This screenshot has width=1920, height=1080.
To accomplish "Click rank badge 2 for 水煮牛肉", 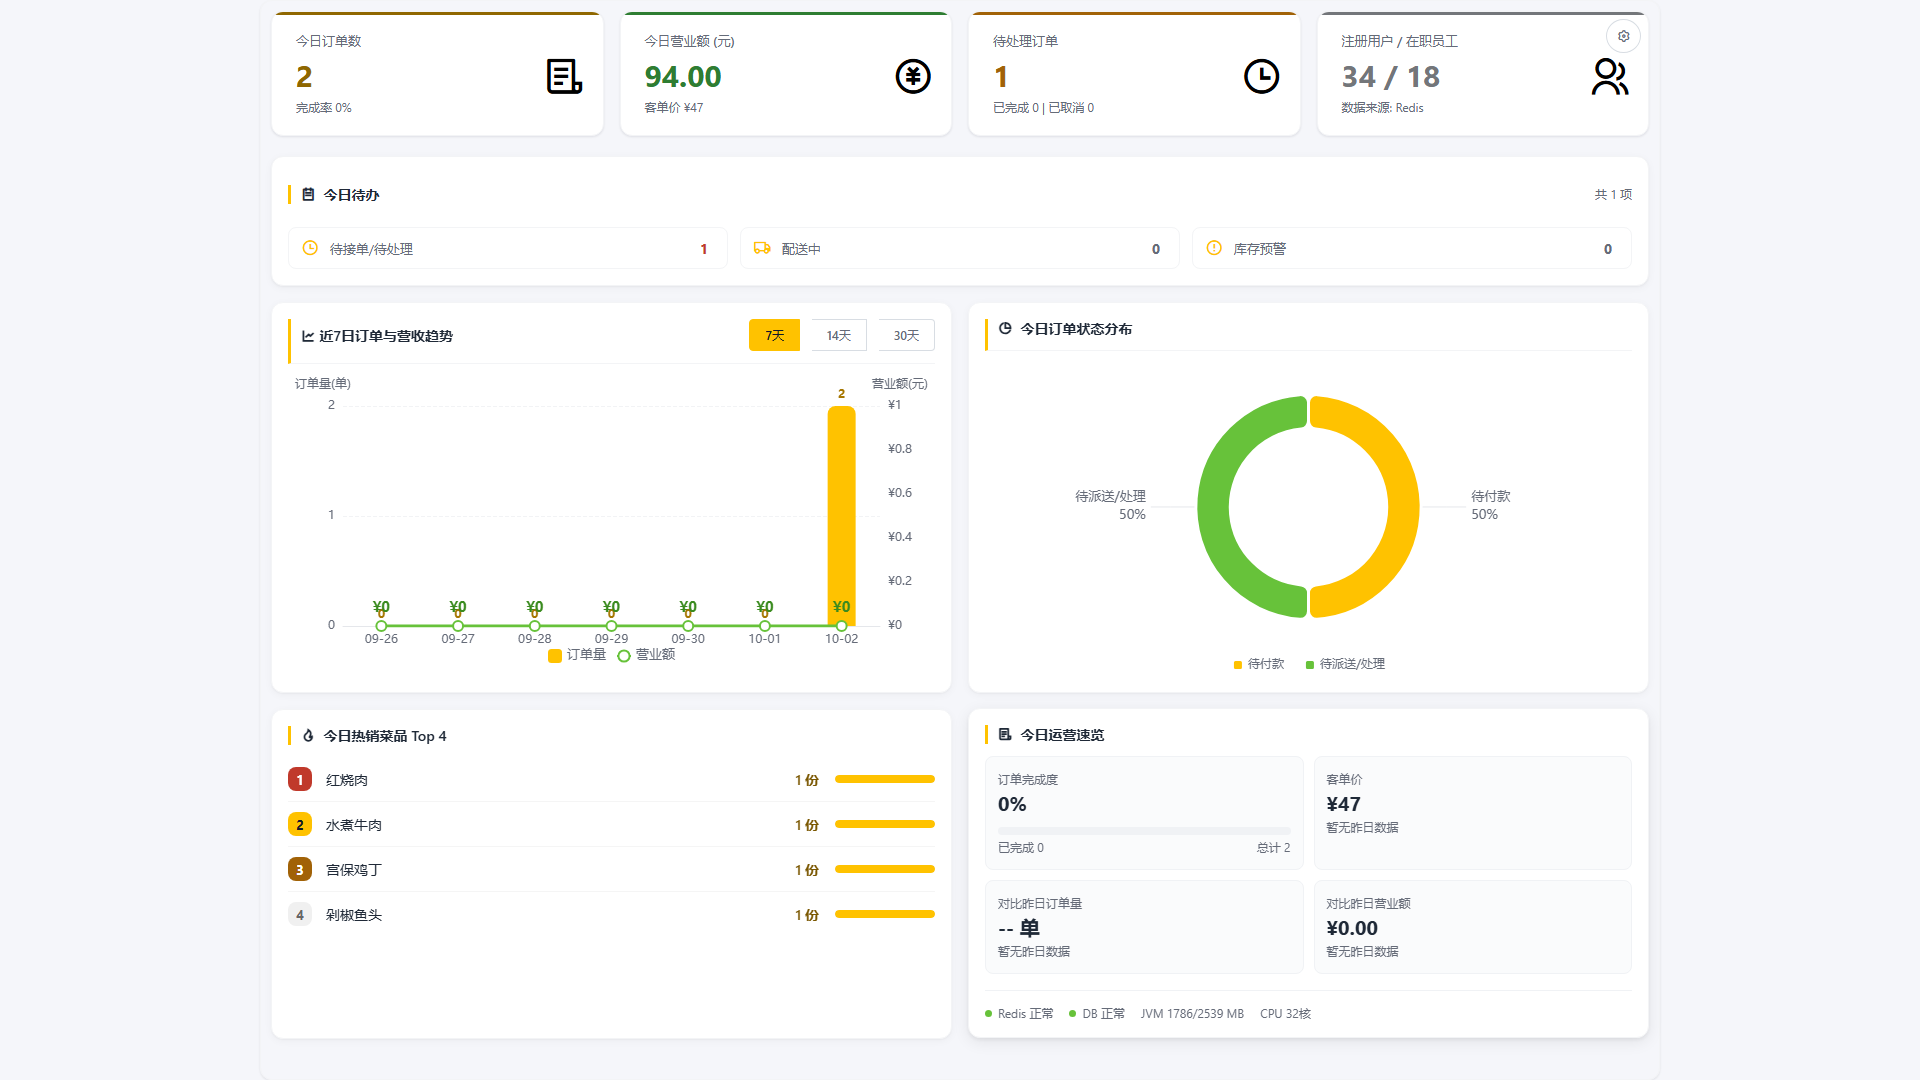I will click(300, 824).
